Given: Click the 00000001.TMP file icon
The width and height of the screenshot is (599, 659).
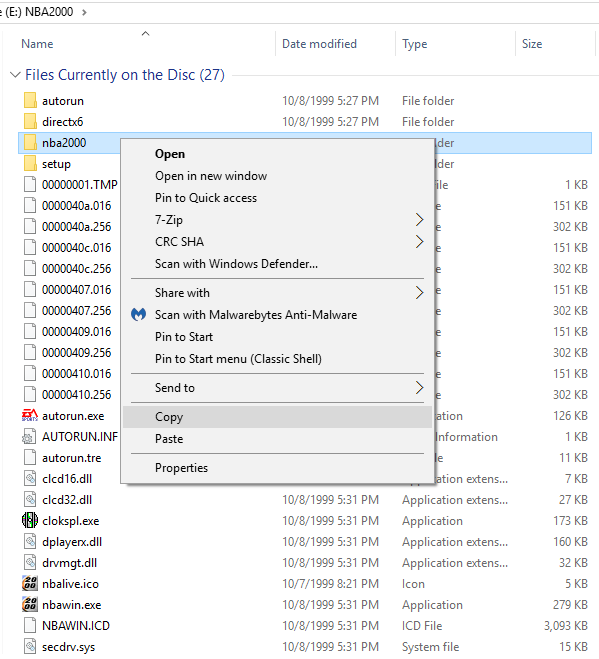Looking at the screenshot, I should 30,185.
